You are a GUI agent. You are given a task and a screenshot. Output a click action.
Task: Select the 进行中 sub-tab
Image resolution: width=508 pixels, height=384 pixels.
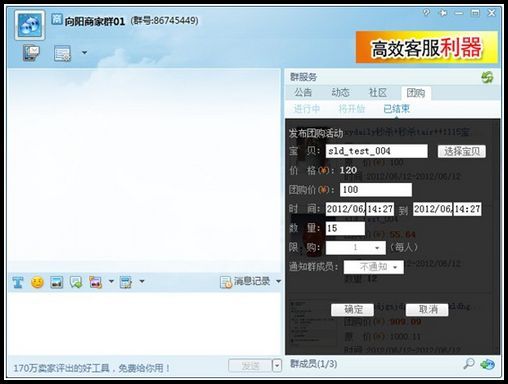[307, 109]
